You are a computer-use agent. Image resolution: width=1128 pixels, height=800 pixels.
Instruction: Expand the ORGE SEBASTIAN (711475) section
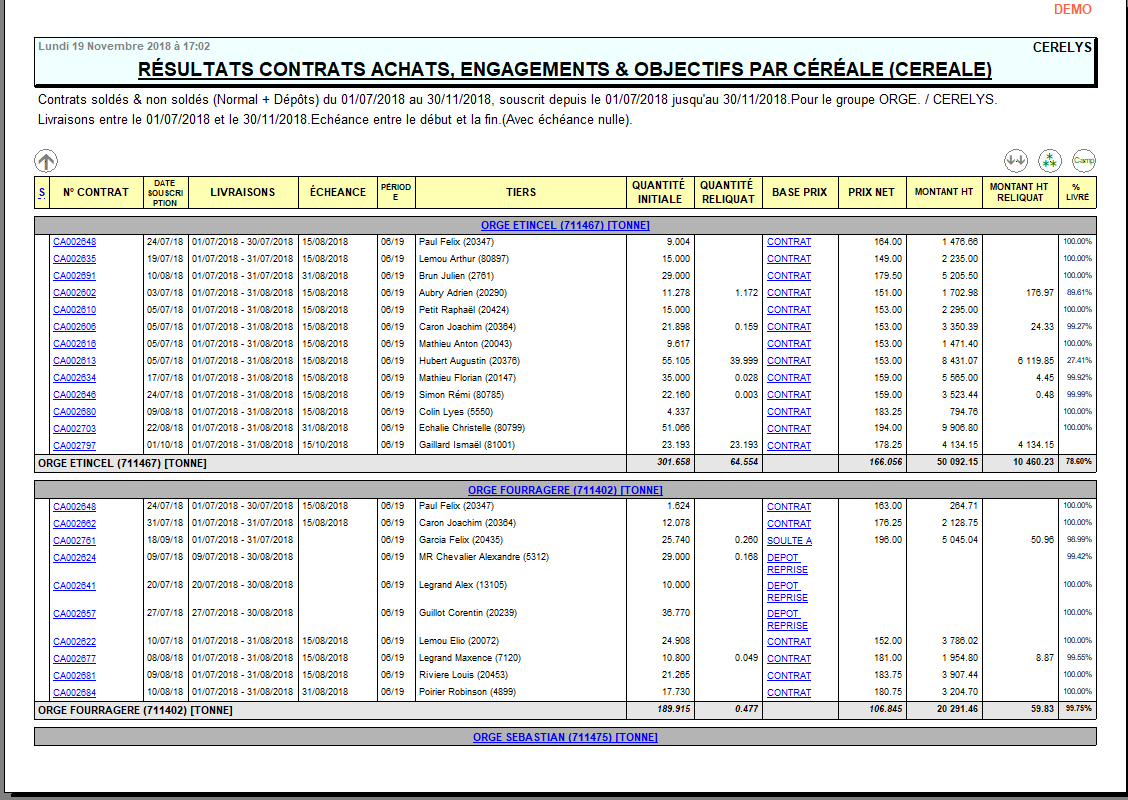(565, 737)
